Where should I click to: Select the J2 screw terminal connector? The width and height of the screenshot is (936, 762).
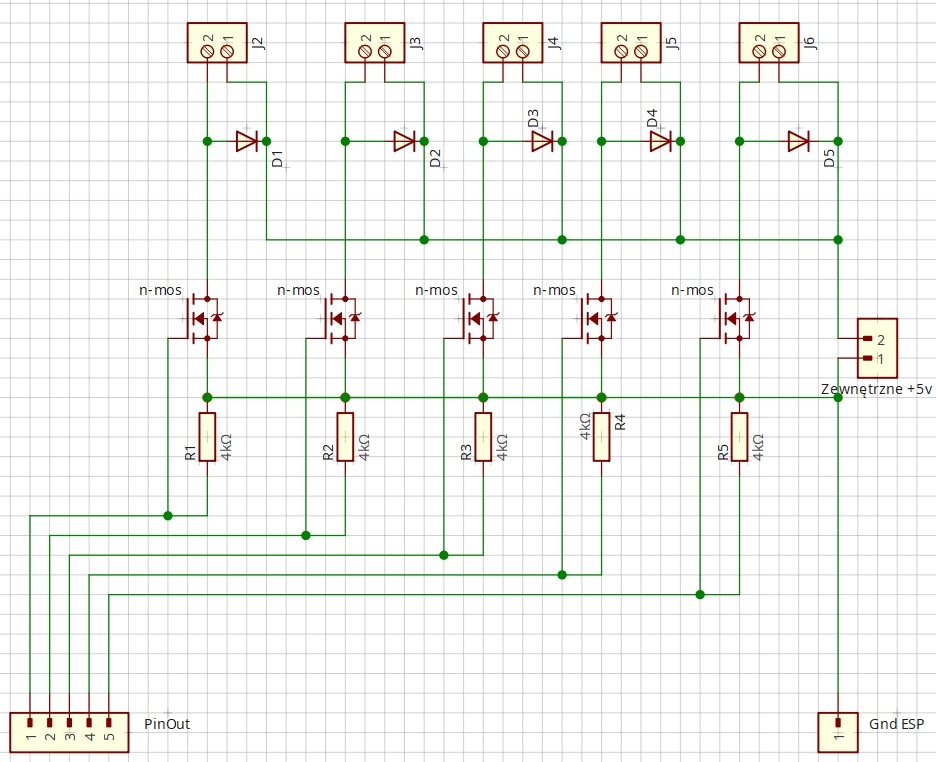pos(216,45)
